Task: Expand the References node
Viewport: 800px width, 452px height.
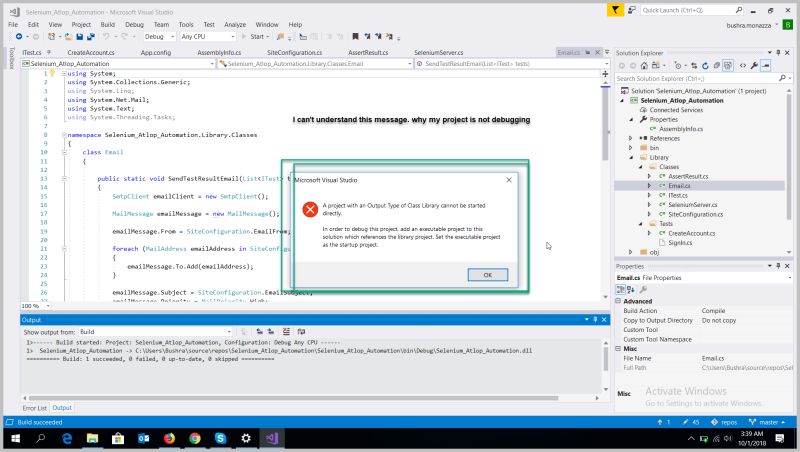Action: click(631, 138)
